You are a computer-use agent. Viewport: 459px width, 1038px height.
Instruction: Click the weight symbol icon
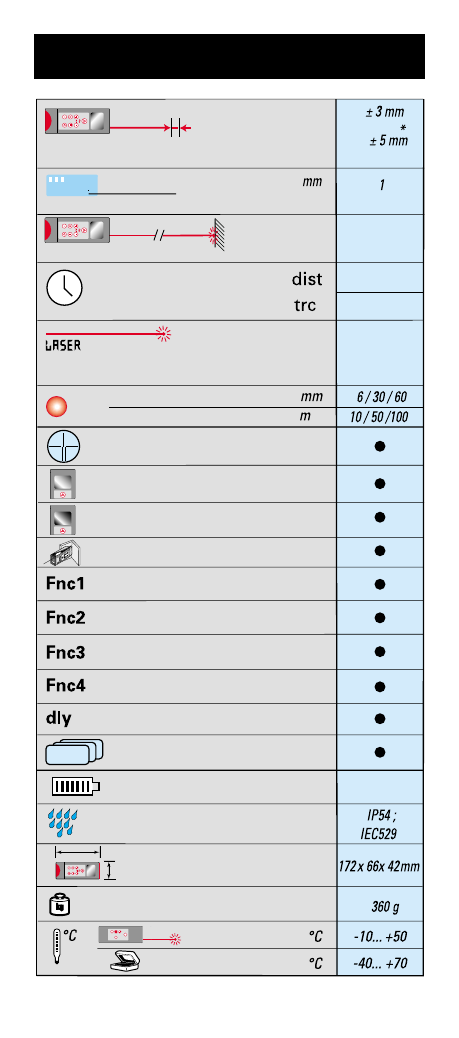click(x=60, y=904)
